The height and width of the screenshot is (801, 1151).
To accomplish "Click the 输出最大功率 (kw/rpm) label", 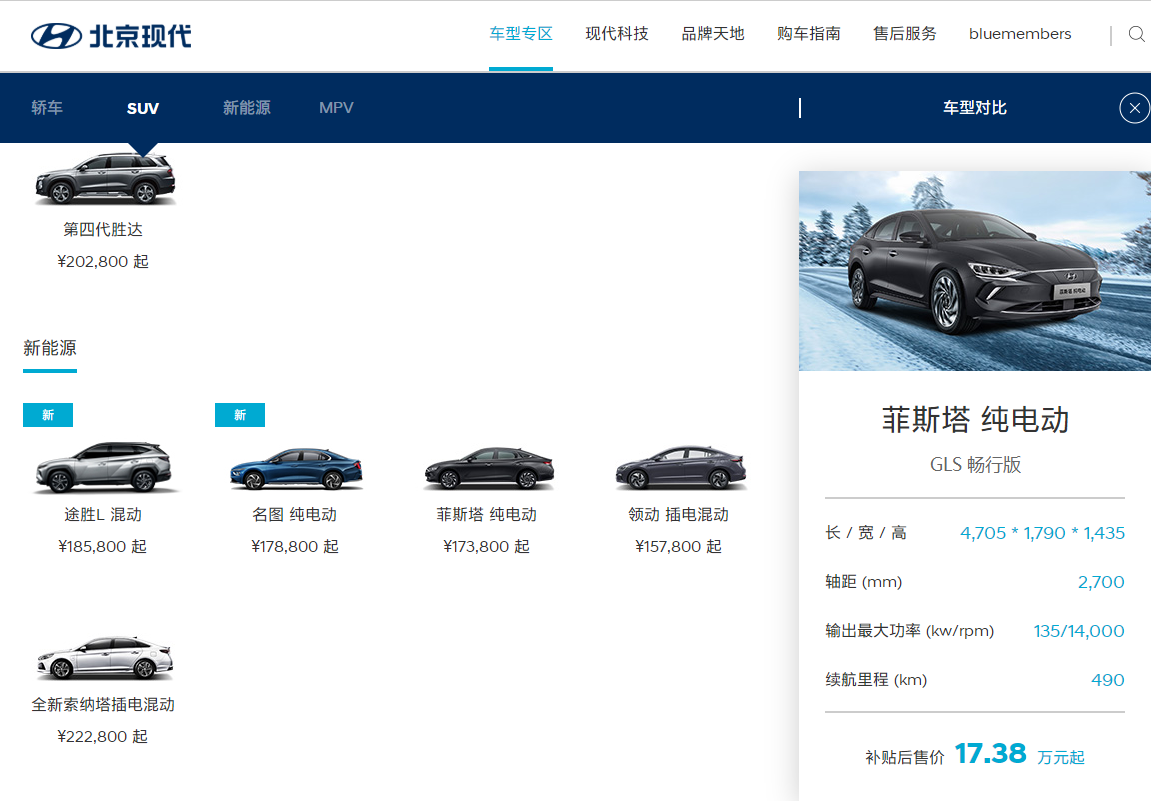I will (x=909, y=631).
